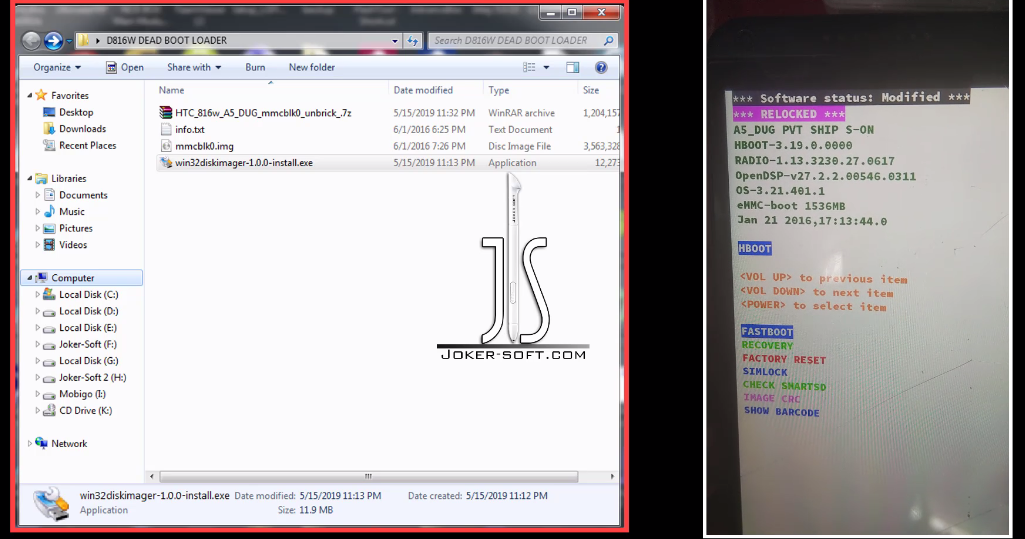Screen dimensions: 1025x539
Task: Click the horizontal scrollbar left arrow
Action: 152,476
